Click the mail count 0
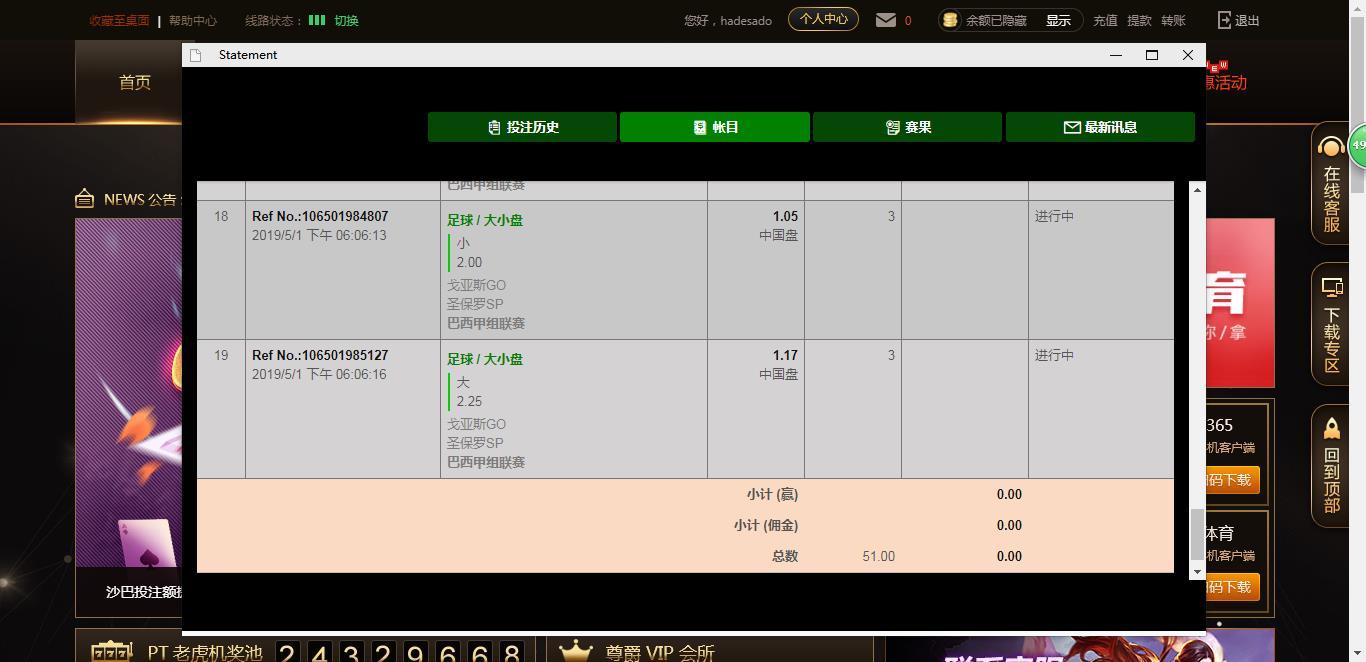The height and width of the screenshot is (662, 1366). [x=908, y=20]
